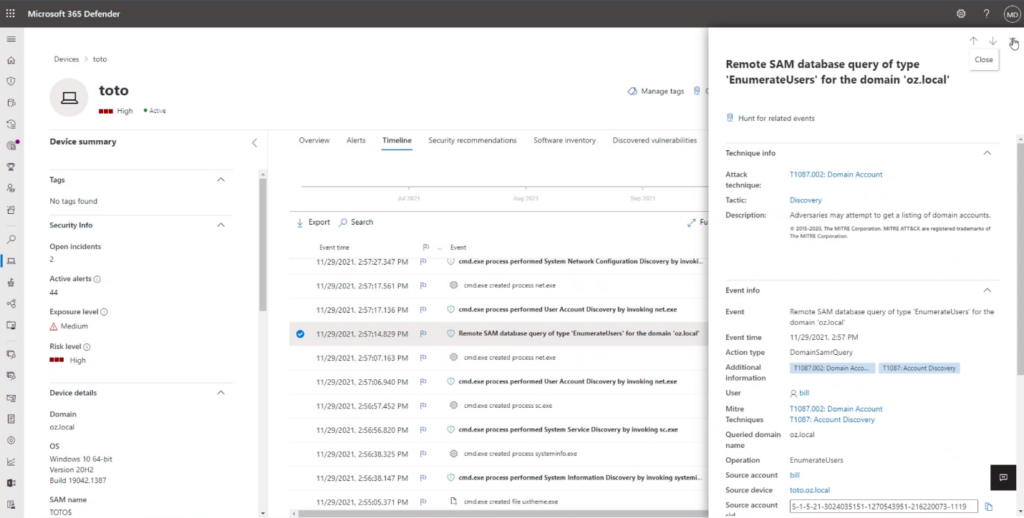Go to next event with the down arrow
The image size is (1024, 518).
click(x=993, y=40)
